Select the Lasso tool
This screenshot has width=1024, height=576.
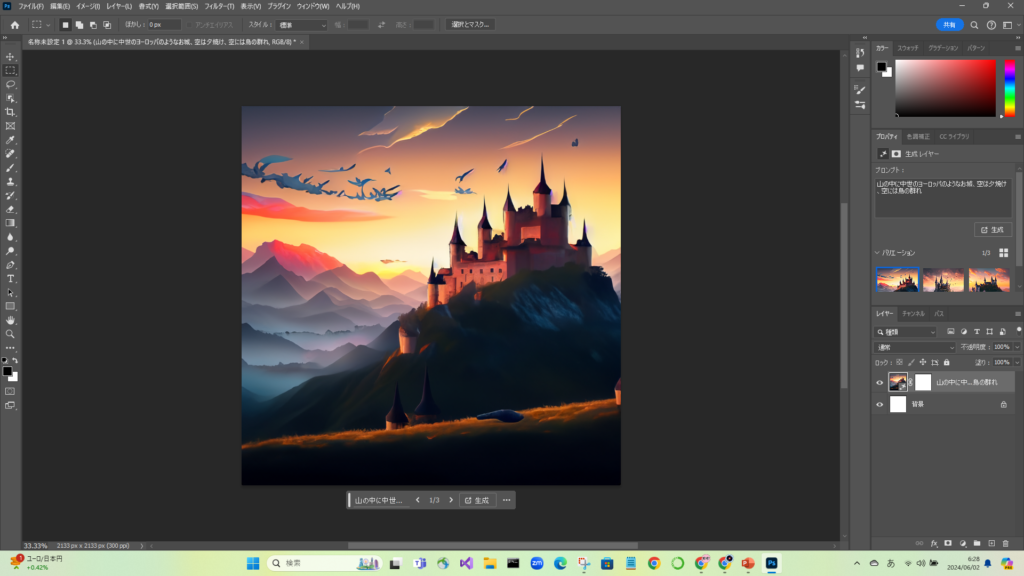[x=10, y=85]
